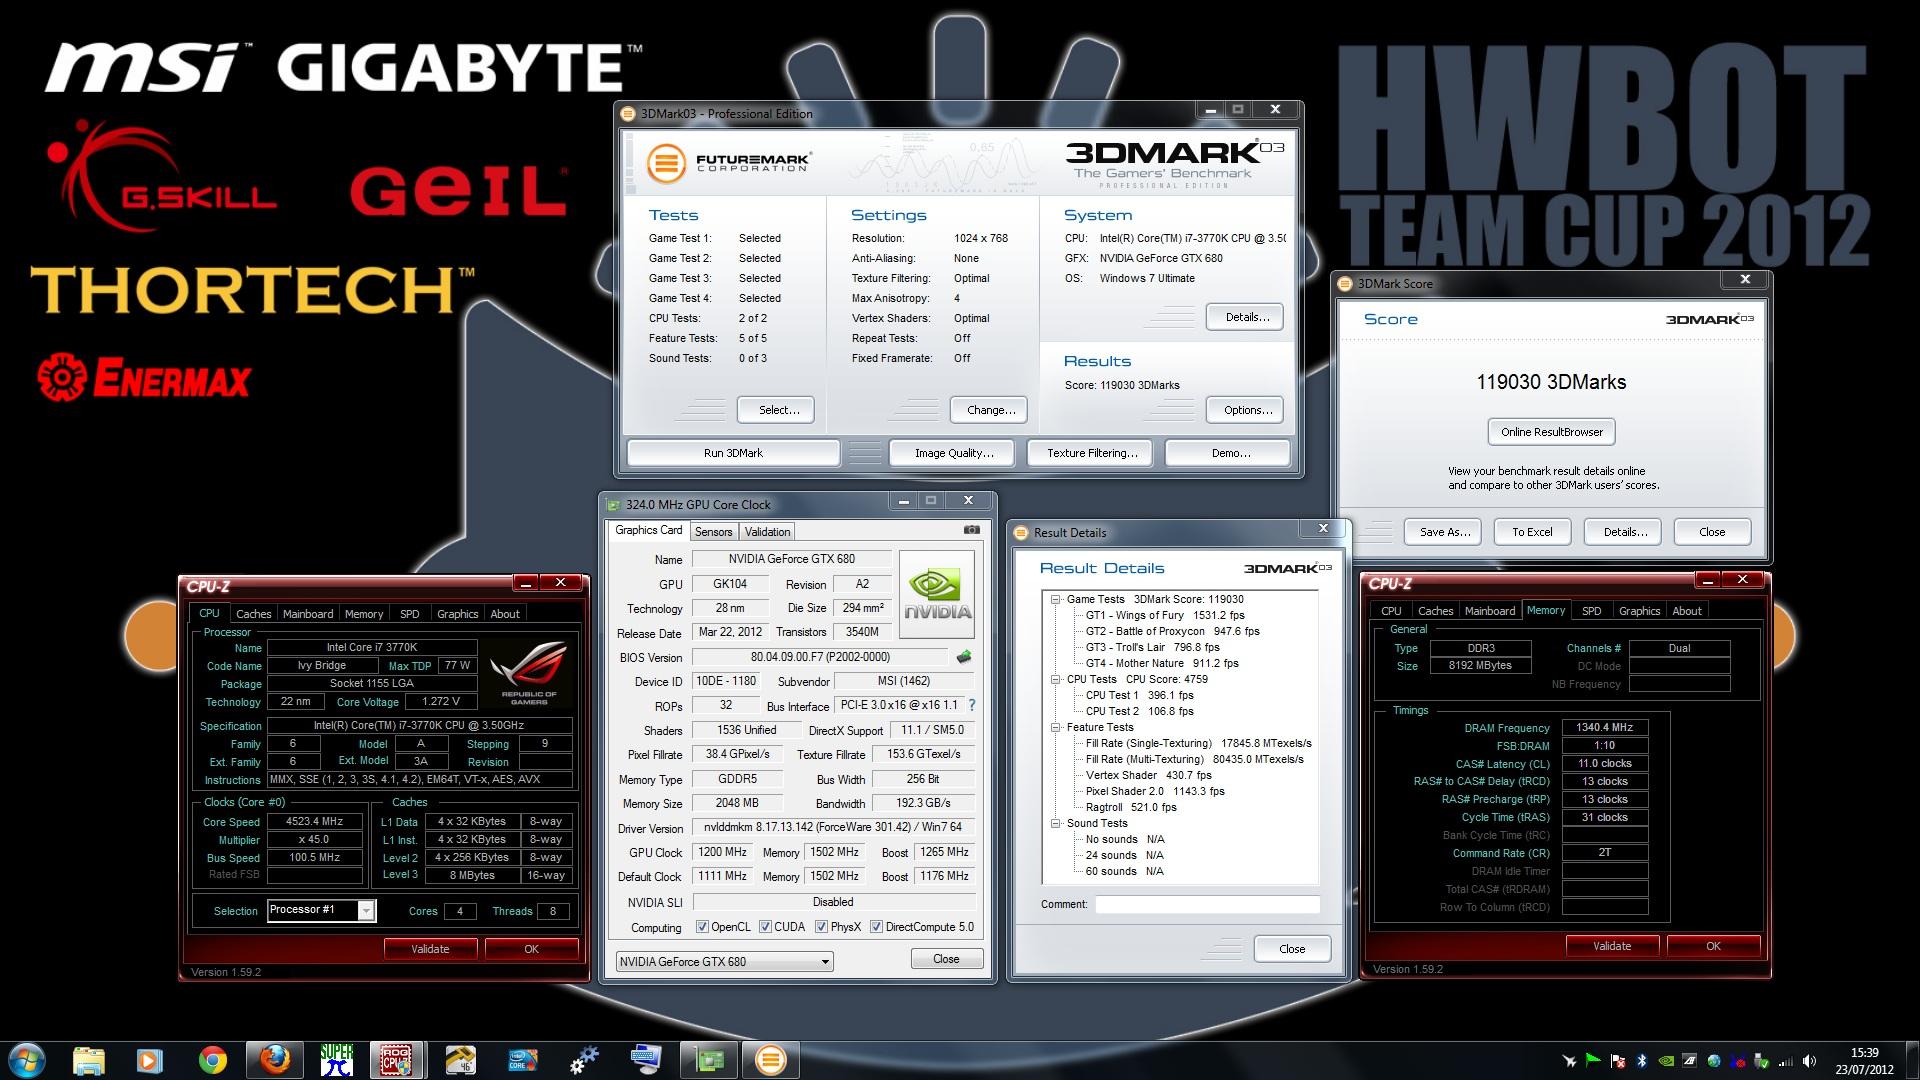Open the Intel Core utility taskbar icon
The height and width of the screenshot is (1080, 1920).
coord(523,1060)
